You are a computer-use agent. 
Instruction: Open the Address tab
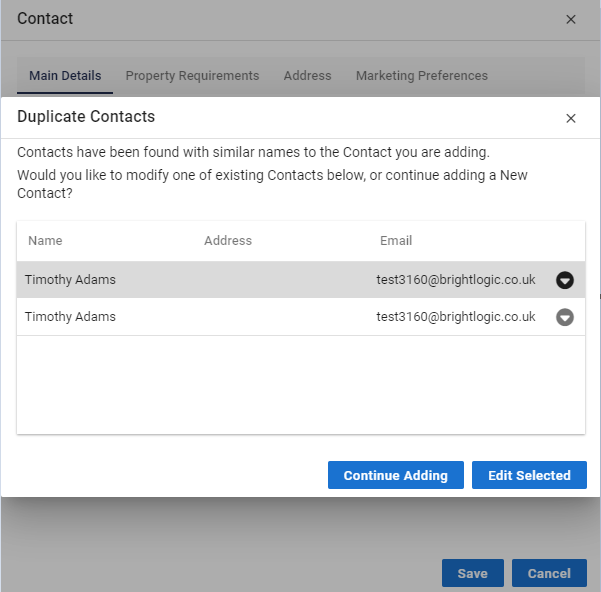pos(307,75)
